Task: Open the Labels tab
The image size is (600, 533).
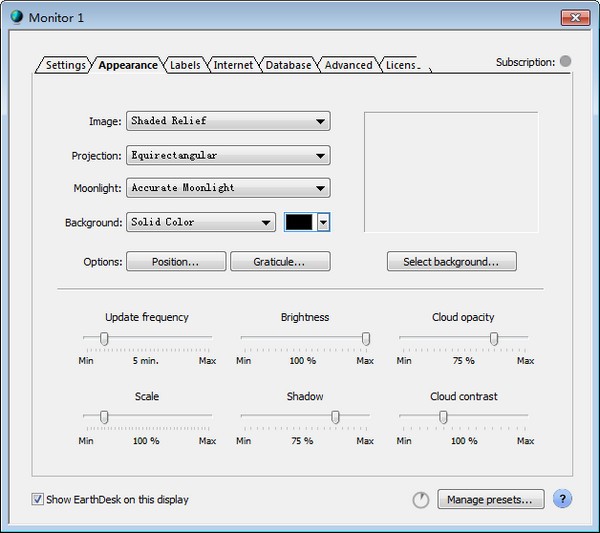Action: click(x=185, y=65)
